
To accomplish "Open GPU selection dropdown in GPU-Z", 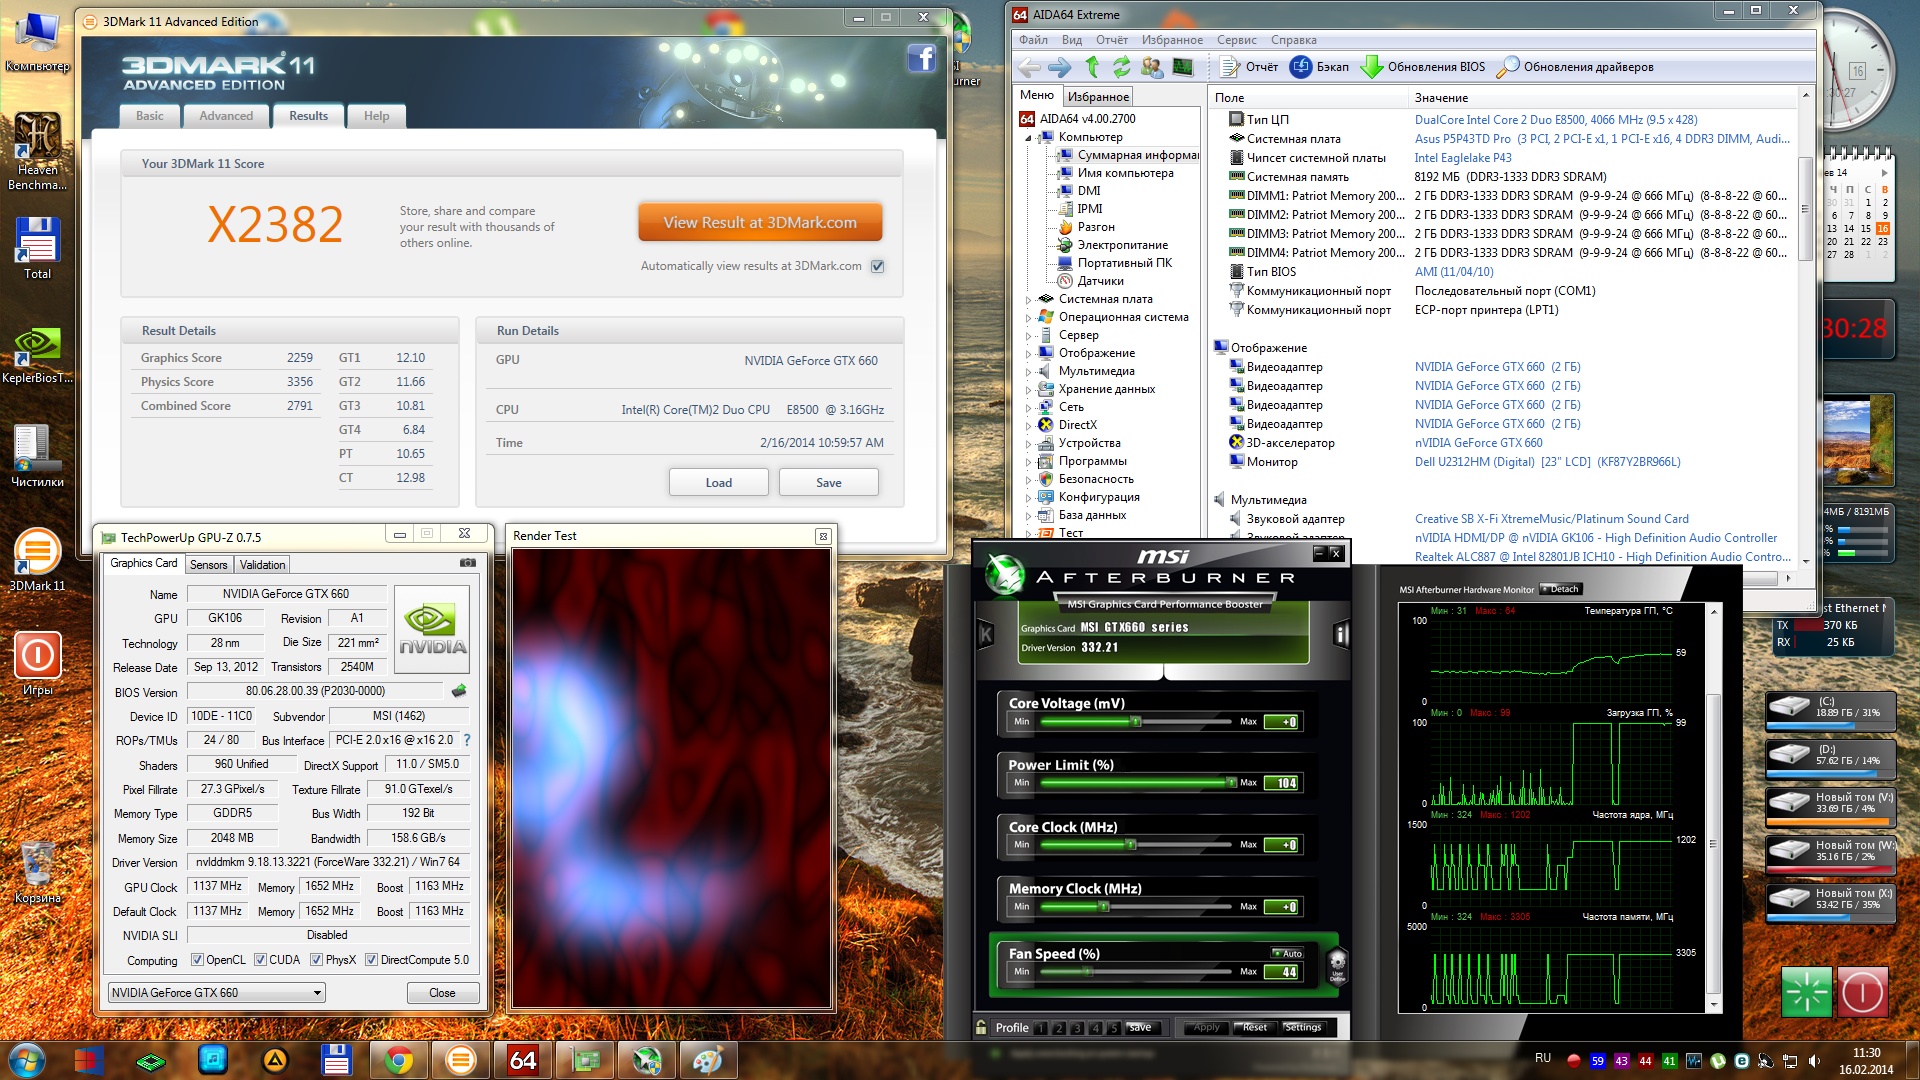I will coord(317,993).
